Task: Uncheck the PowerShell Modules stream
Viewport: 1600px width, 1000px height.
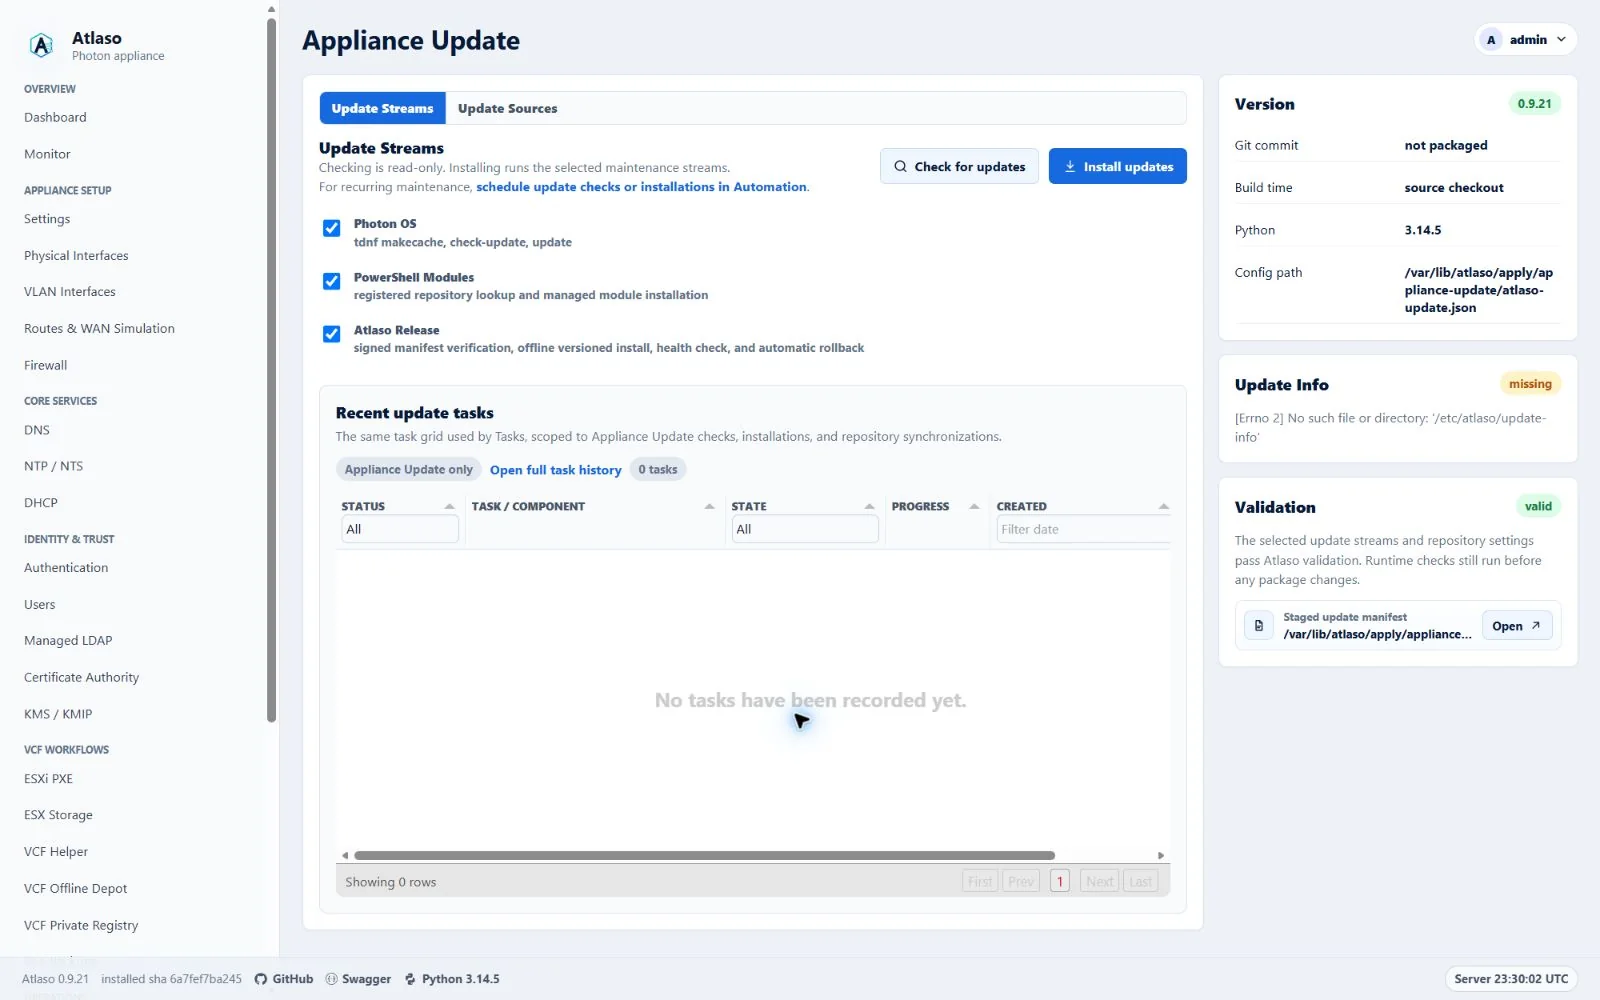Action: (331, 281)
